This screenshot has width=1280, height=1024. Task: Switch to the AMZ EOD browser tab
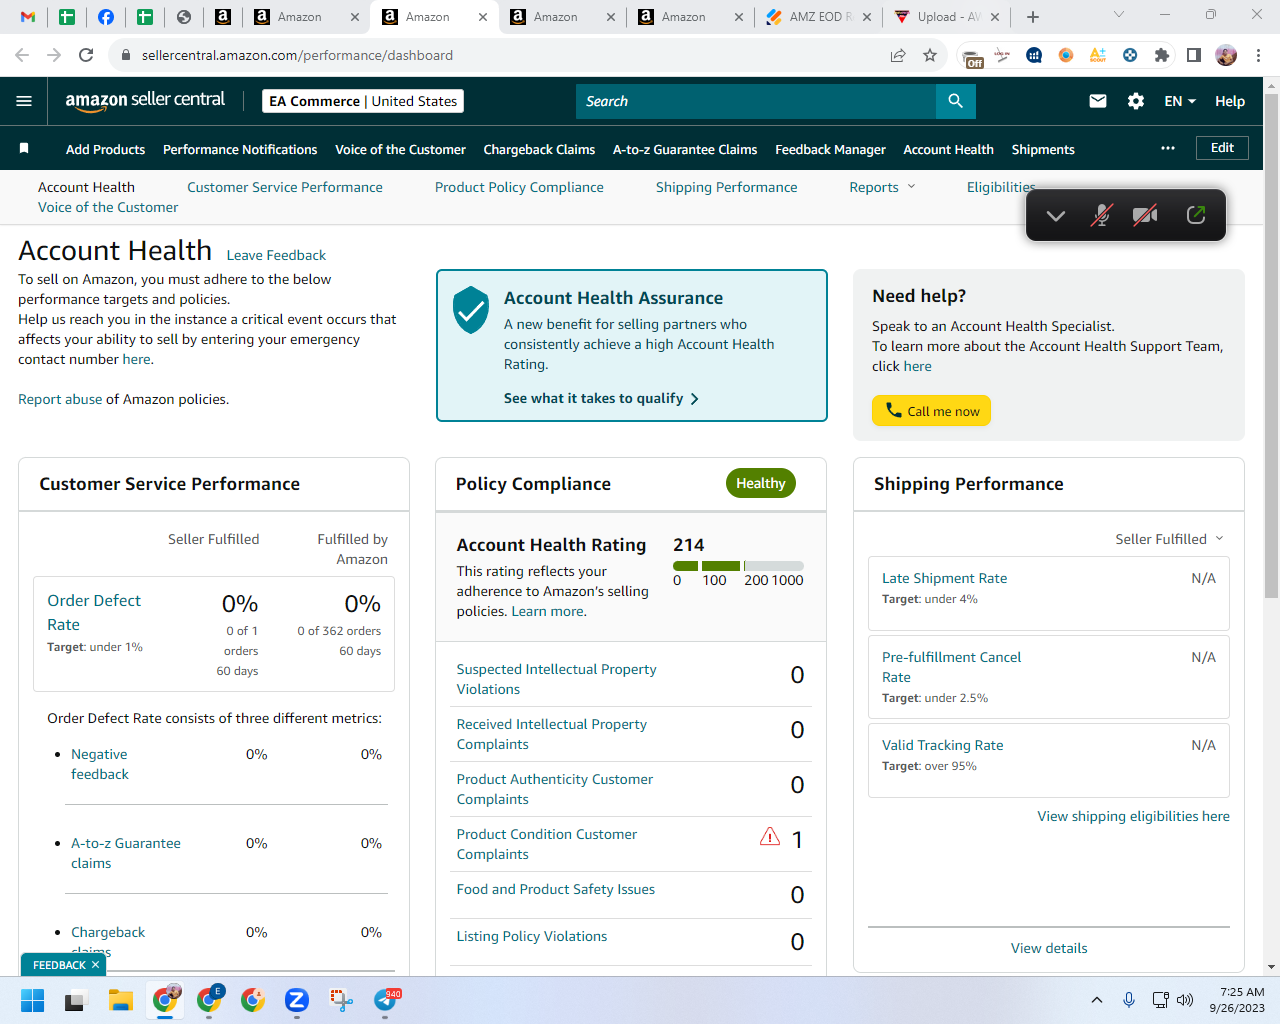pyautogui.click(x=818, y=17)
